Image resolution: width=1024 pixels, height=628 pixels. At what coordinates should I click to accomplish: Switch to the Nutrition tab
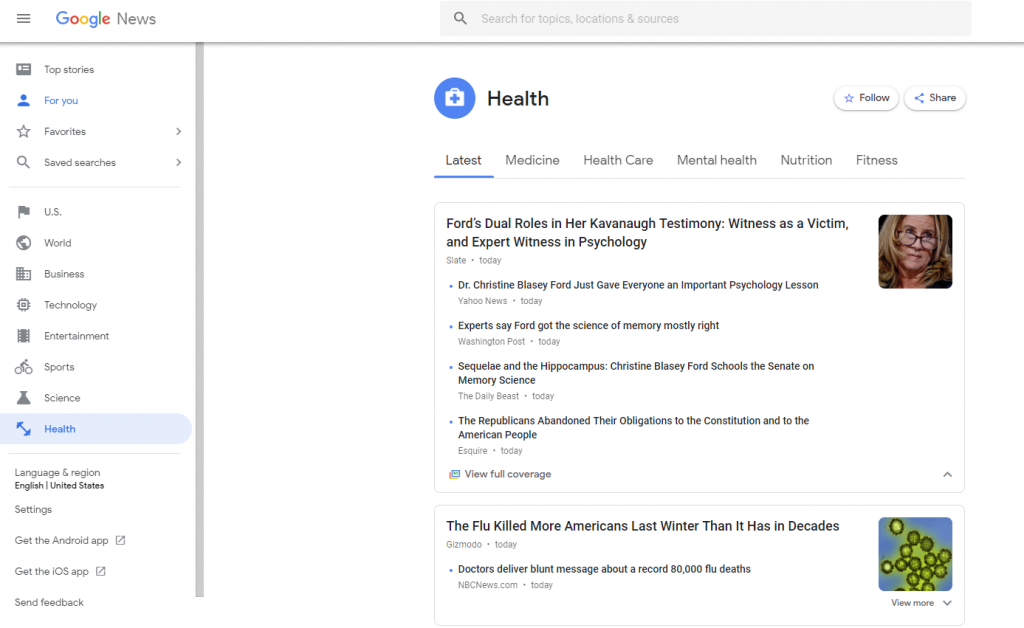806,160
